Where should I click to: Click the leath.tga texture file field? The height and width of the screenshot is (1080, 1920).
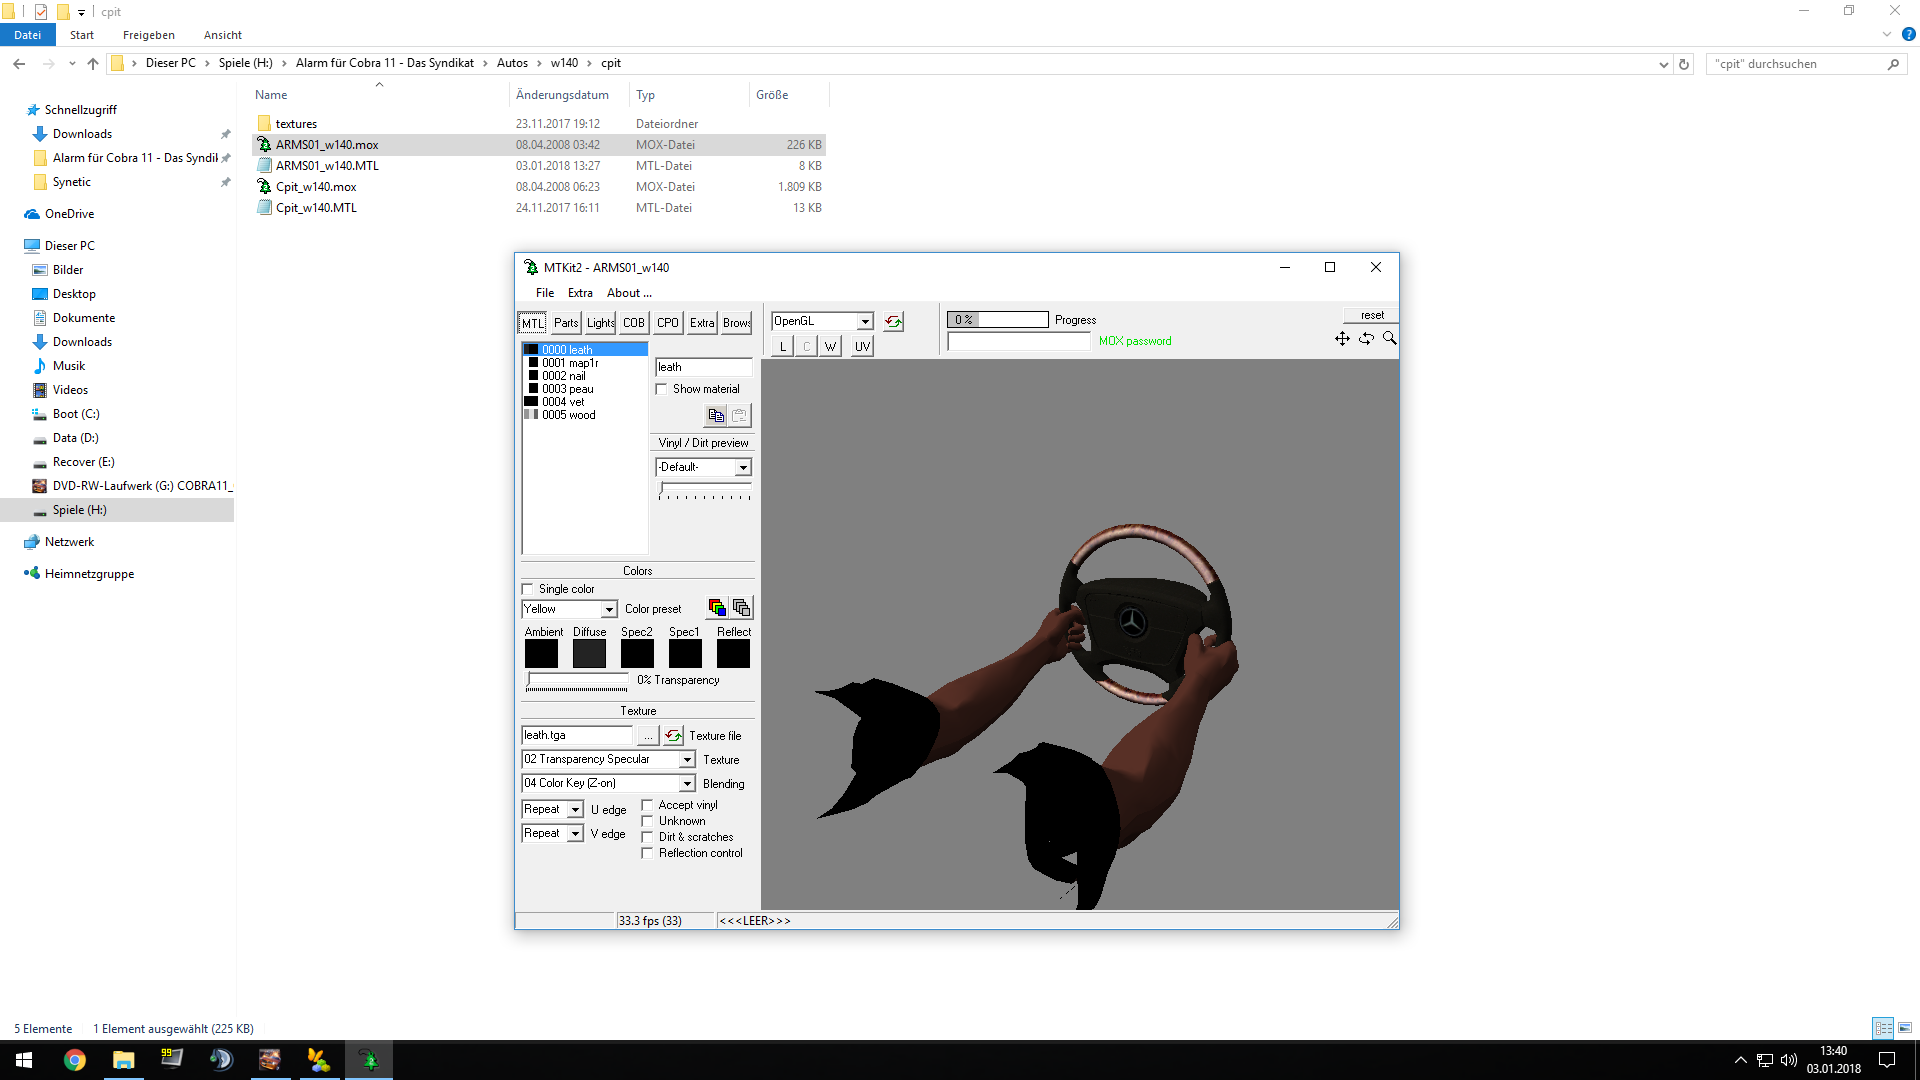click(x=577, y=736)
